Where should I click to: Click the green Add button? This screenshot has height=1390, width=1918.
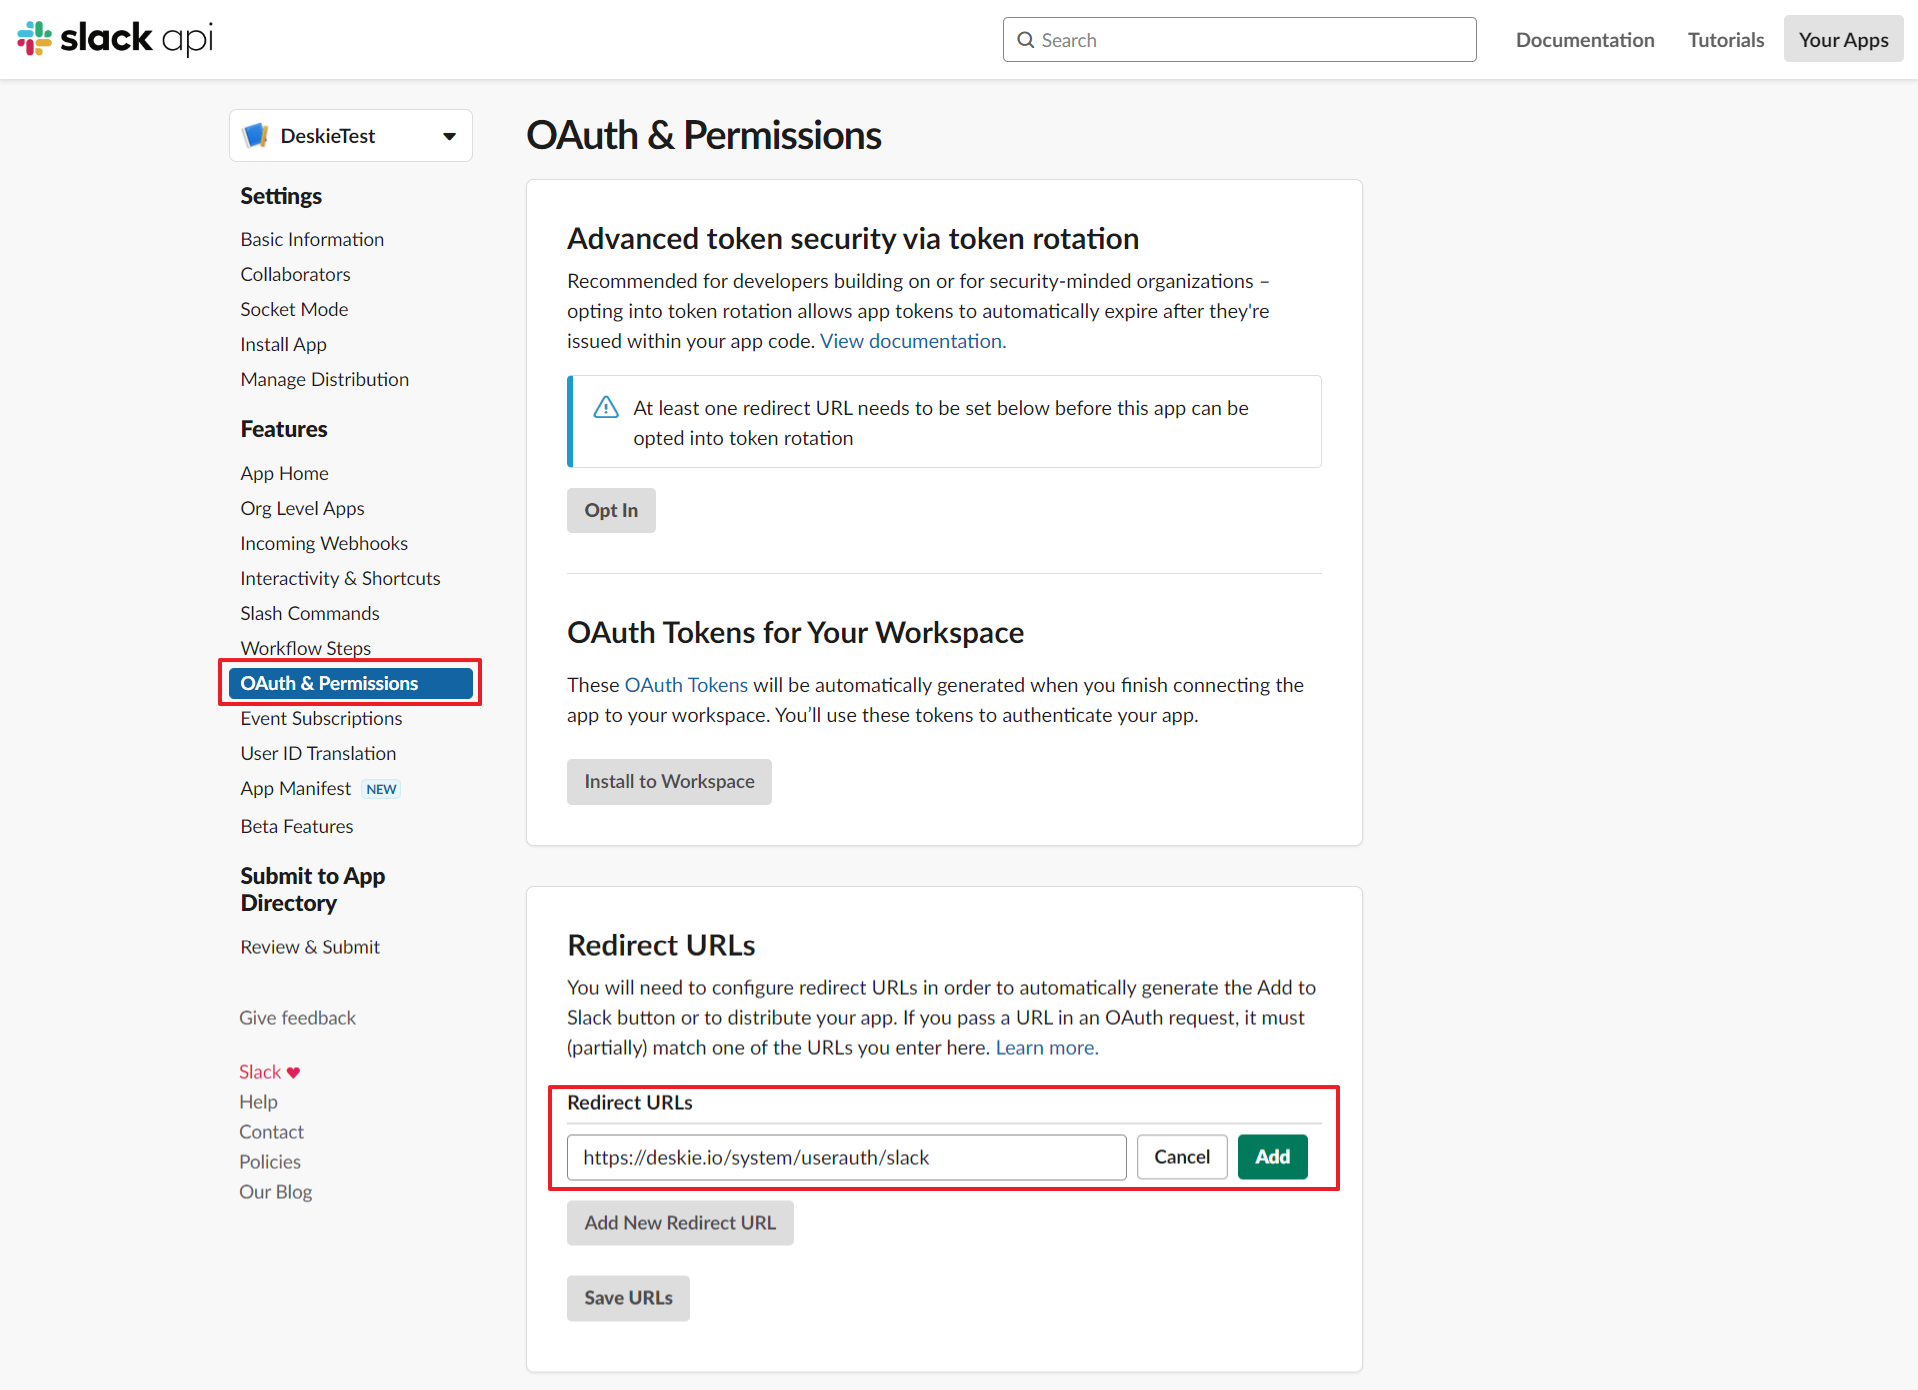(x=1272, y=1157)
